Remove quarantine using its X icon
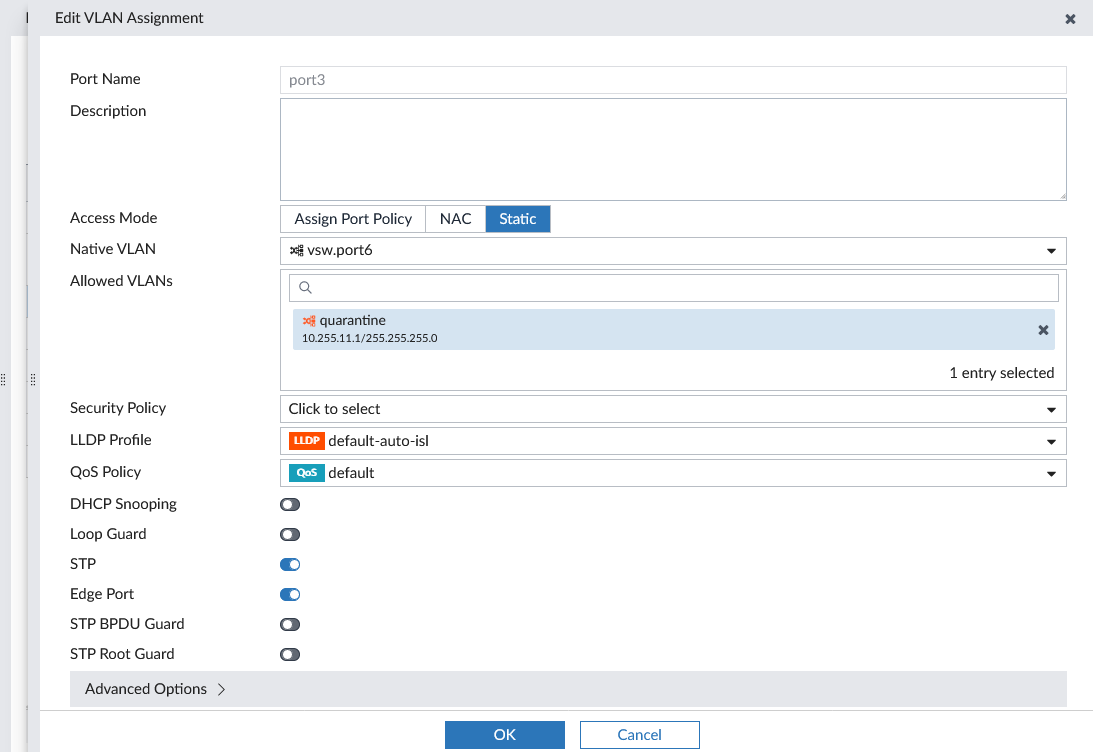This screenshot has height=752, width=1093. [x=1043, y=329]
